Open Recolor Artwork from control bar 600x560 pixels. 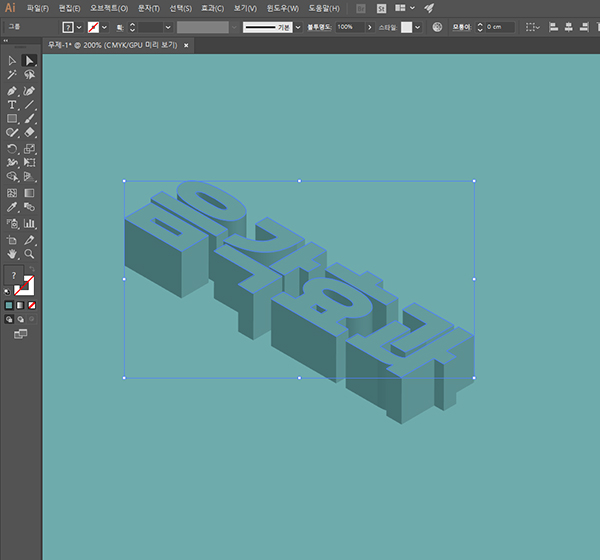tap(437, 27)
